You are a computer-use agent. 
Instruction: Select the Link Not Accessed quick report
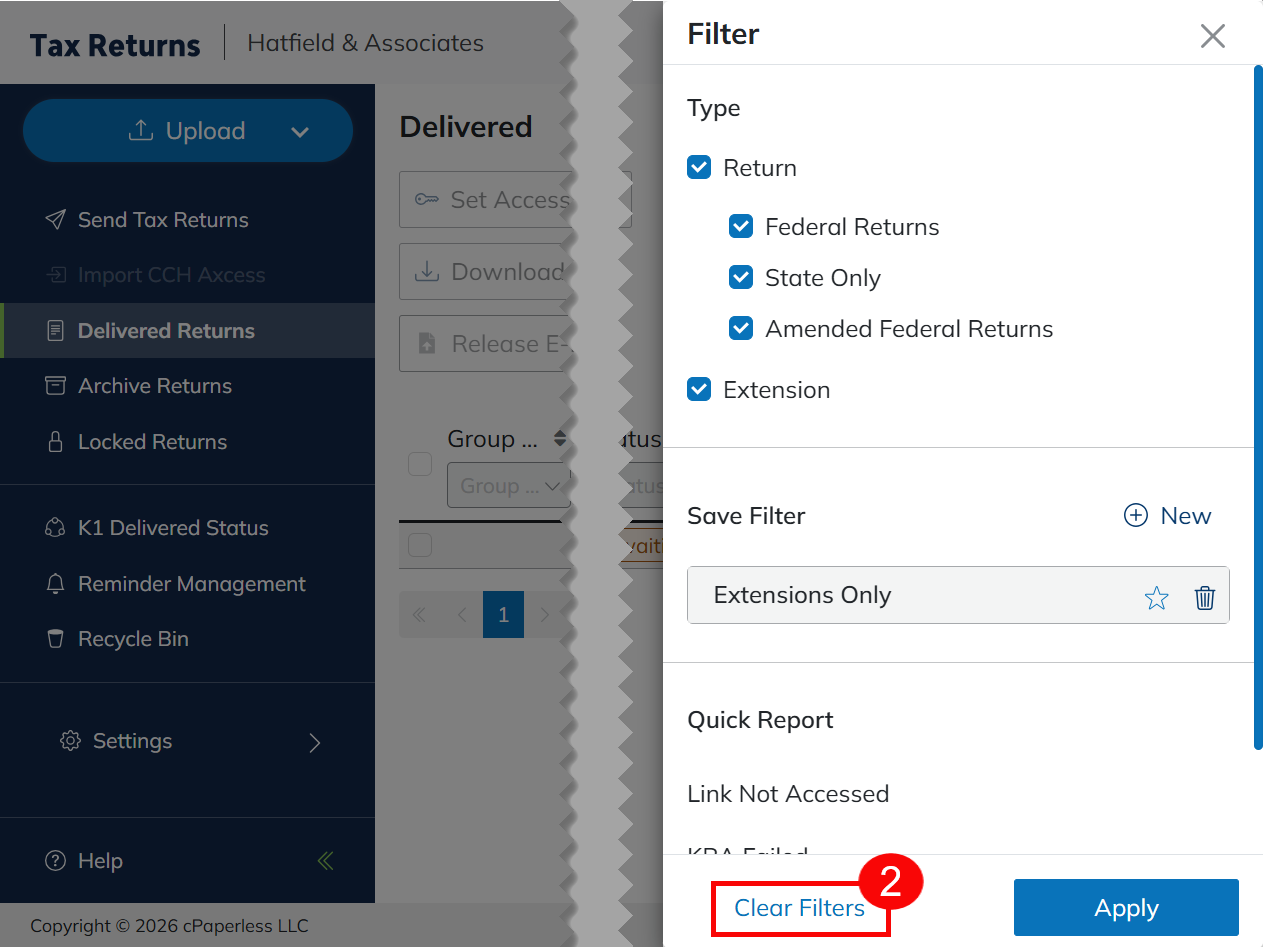coord(788,794)
